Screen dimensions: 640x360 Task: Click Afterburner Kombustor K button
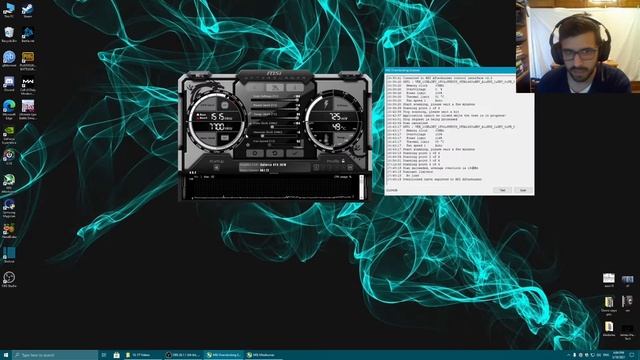tap(256, 87)
